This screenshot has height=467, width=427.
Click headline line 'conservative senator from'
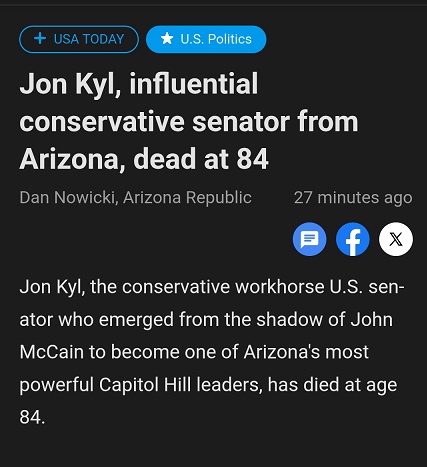pos(189,122)
